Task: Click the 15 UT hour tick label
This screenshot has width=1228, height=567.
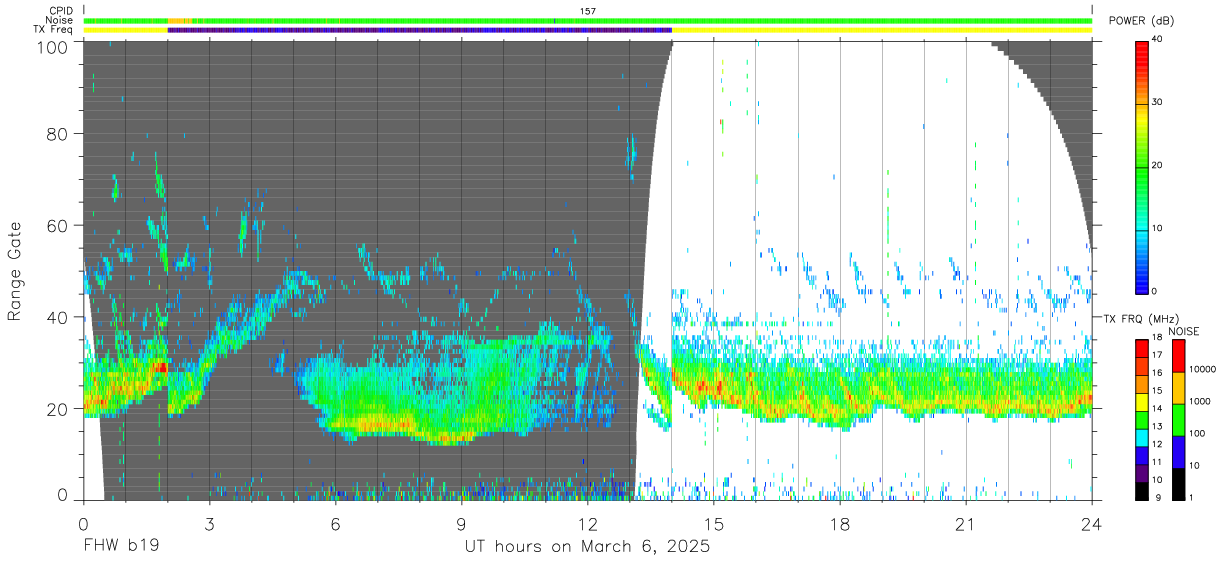Action: pos(713,525)
